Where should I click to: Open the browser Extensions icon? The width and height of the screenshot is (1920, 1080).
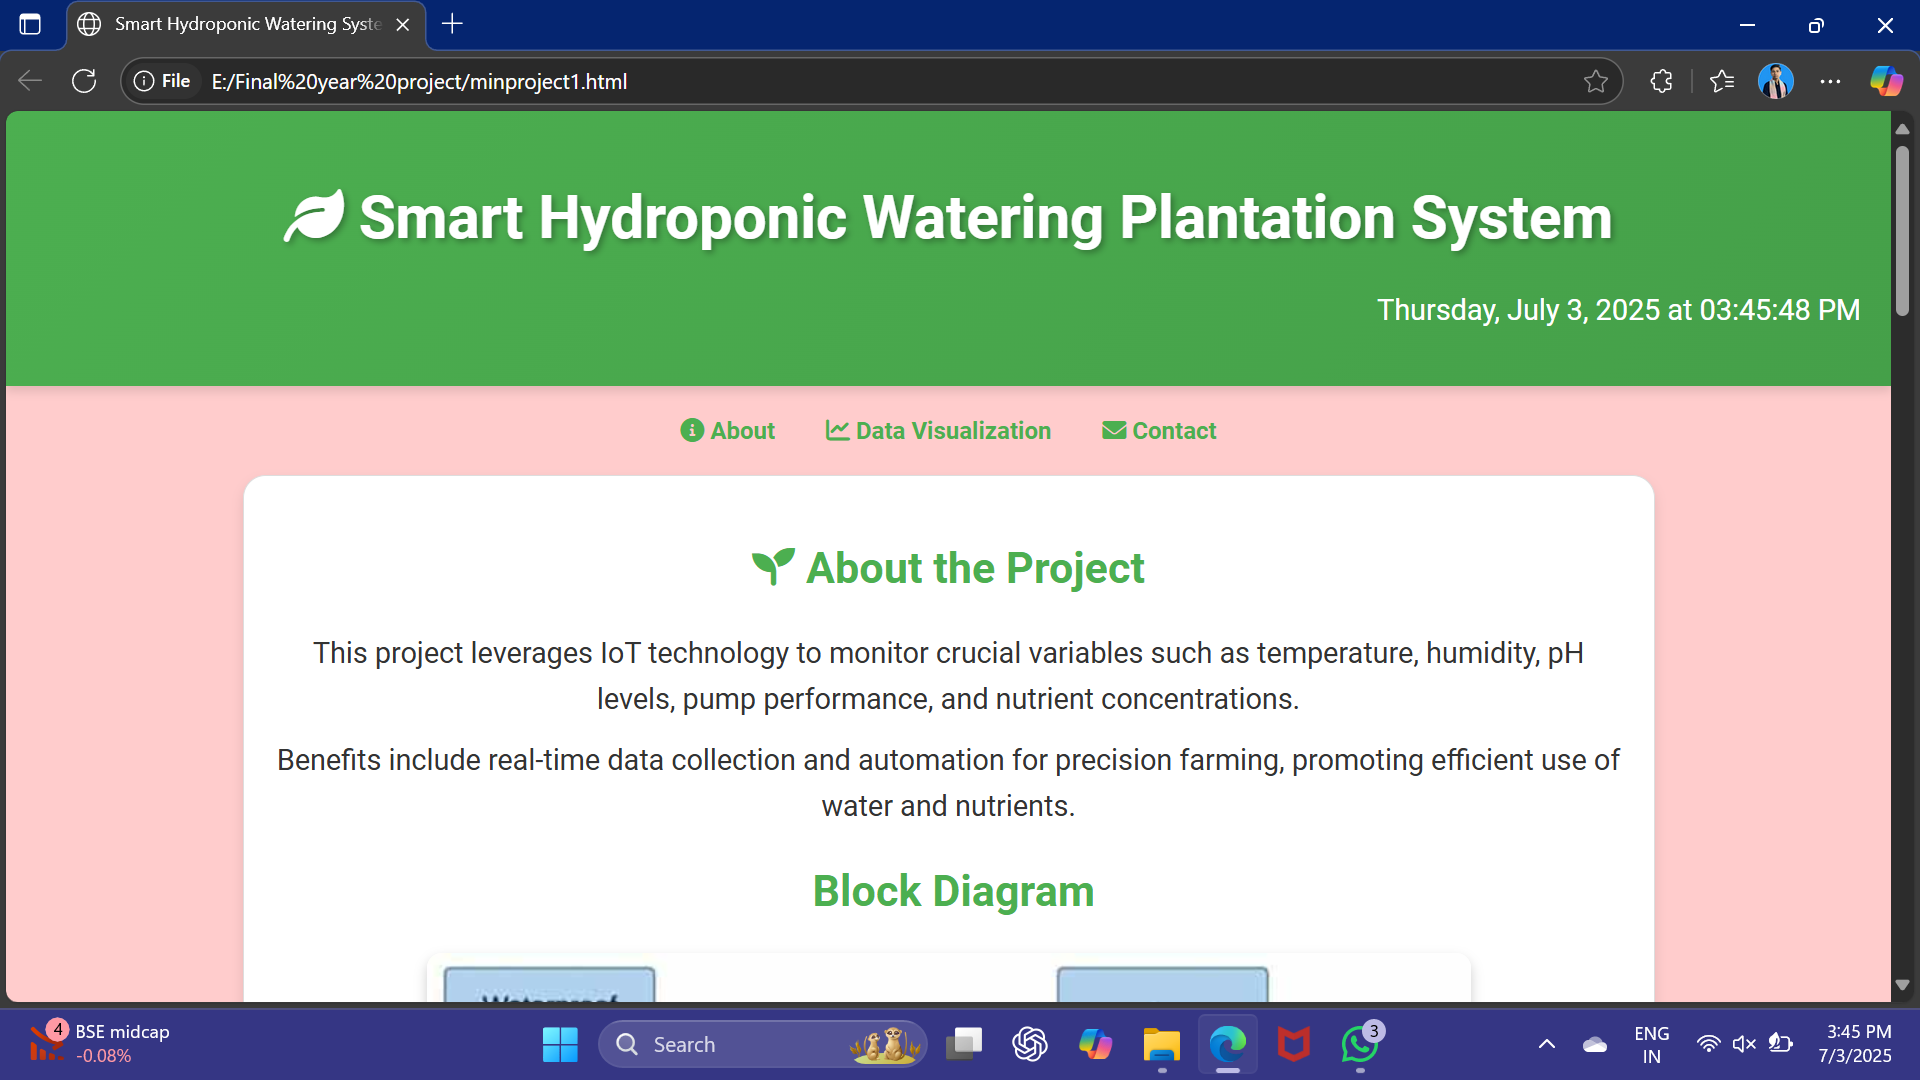[1661, 81]
